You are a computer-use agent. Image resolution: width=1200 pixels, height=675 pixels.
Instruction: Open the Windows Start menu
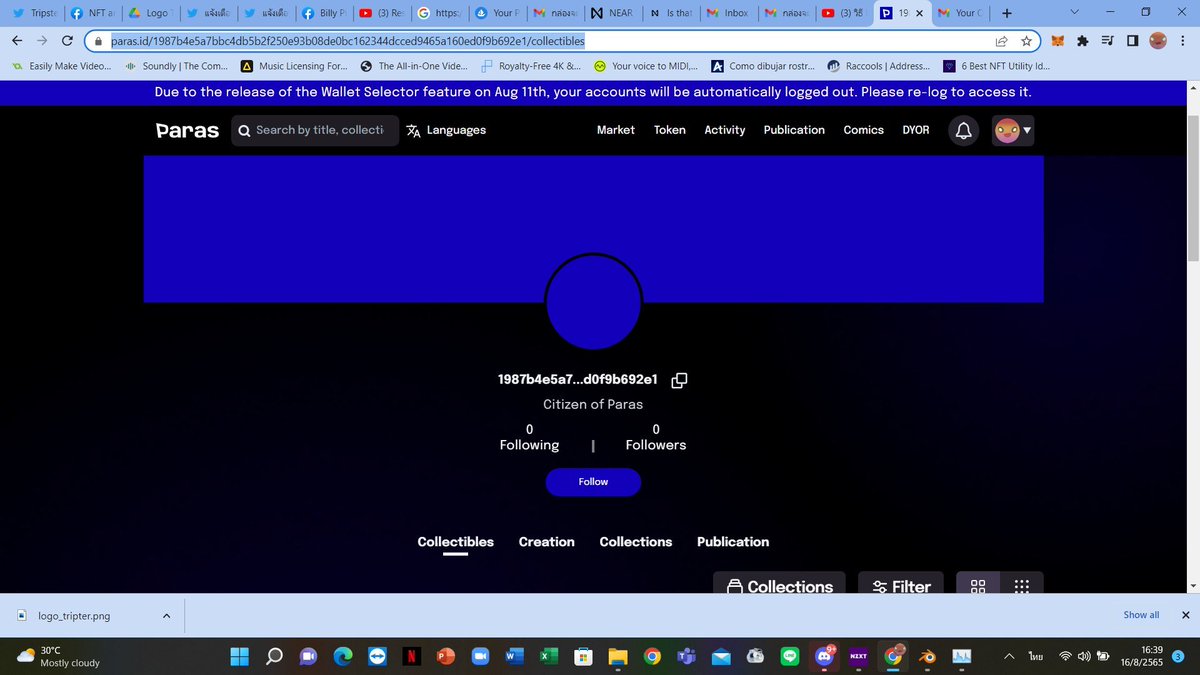coord(240,656)
